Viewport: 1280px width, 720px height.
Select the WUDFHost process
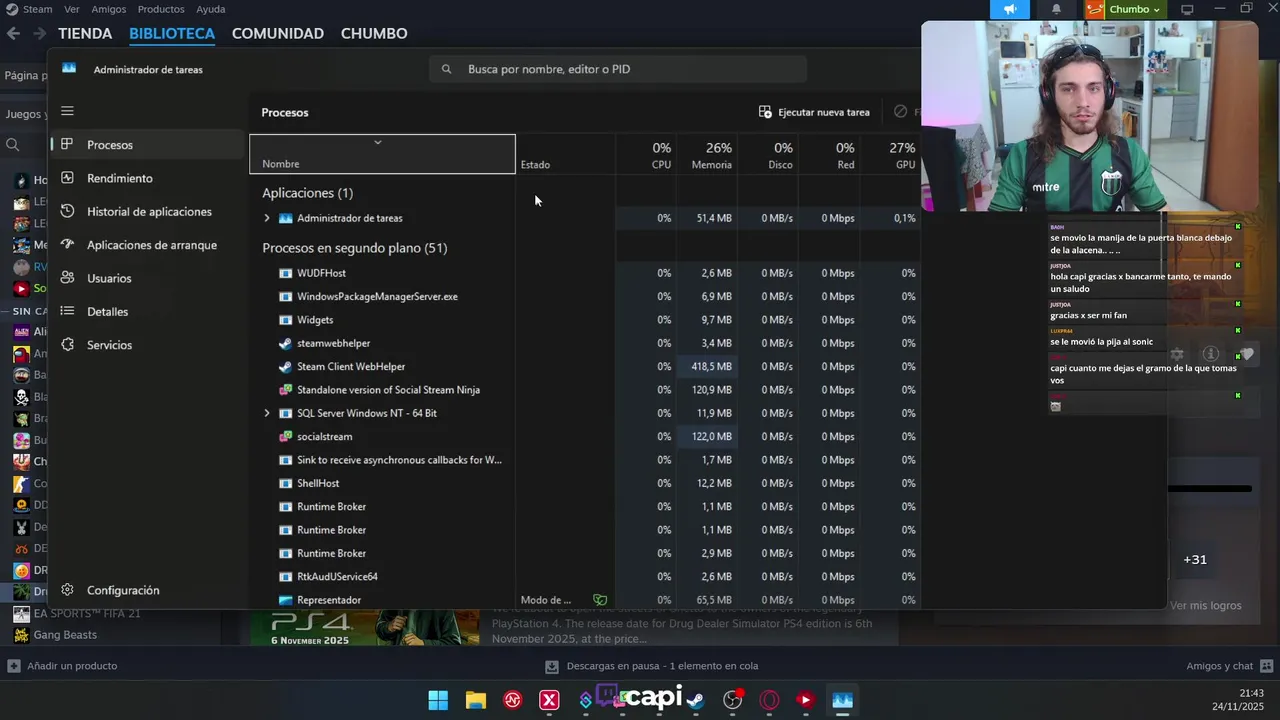tap(585, 273)
